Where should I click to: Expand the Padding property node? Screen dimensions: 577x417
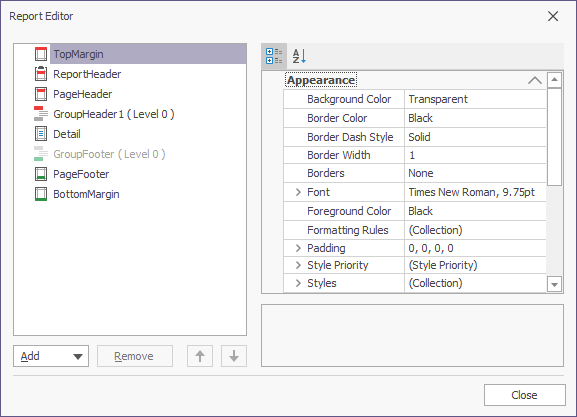(x=298, y=248)
